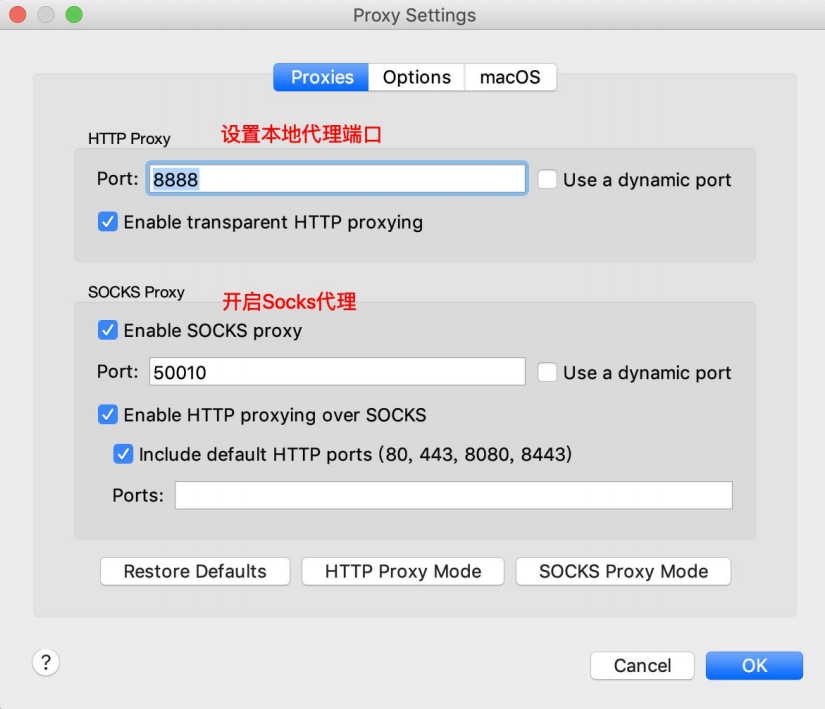Open help with the question mark icon
This screenshot has width=825, height=709.
click(46, 662)
